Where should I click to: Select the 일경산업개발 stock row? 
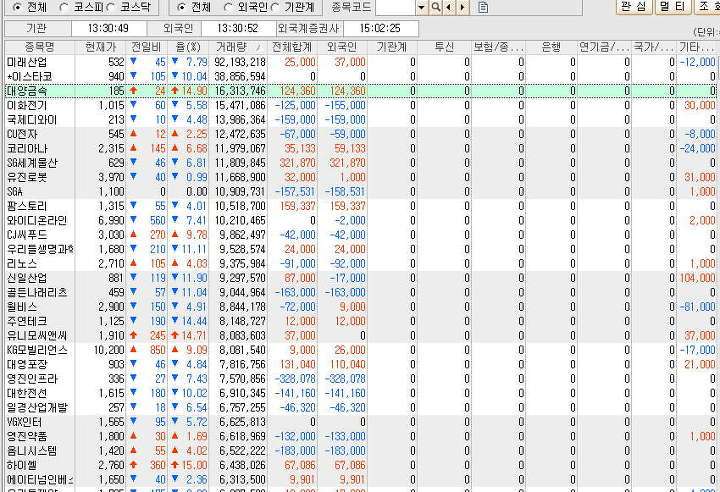click(360, 407)
